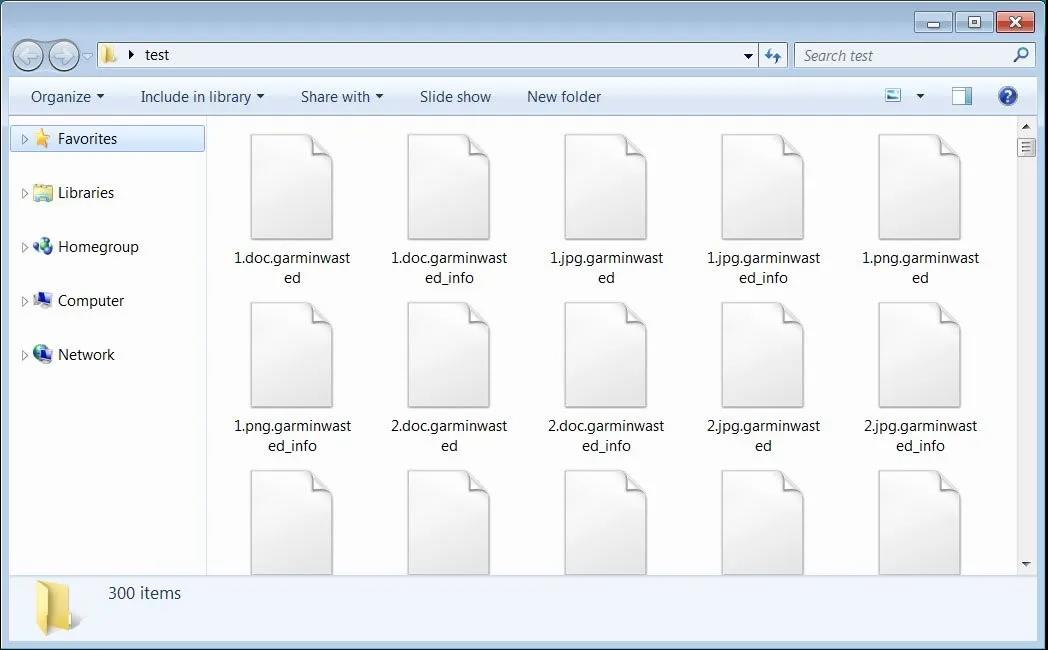
Task: Select file icon of 1.doc.garminwasted
Action: 291,186
